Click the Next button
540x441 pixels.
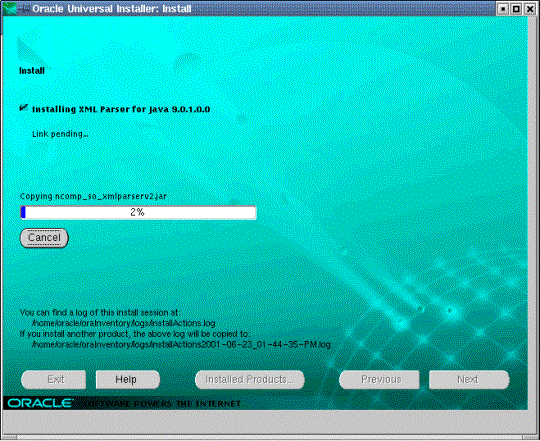coord(469,380)
